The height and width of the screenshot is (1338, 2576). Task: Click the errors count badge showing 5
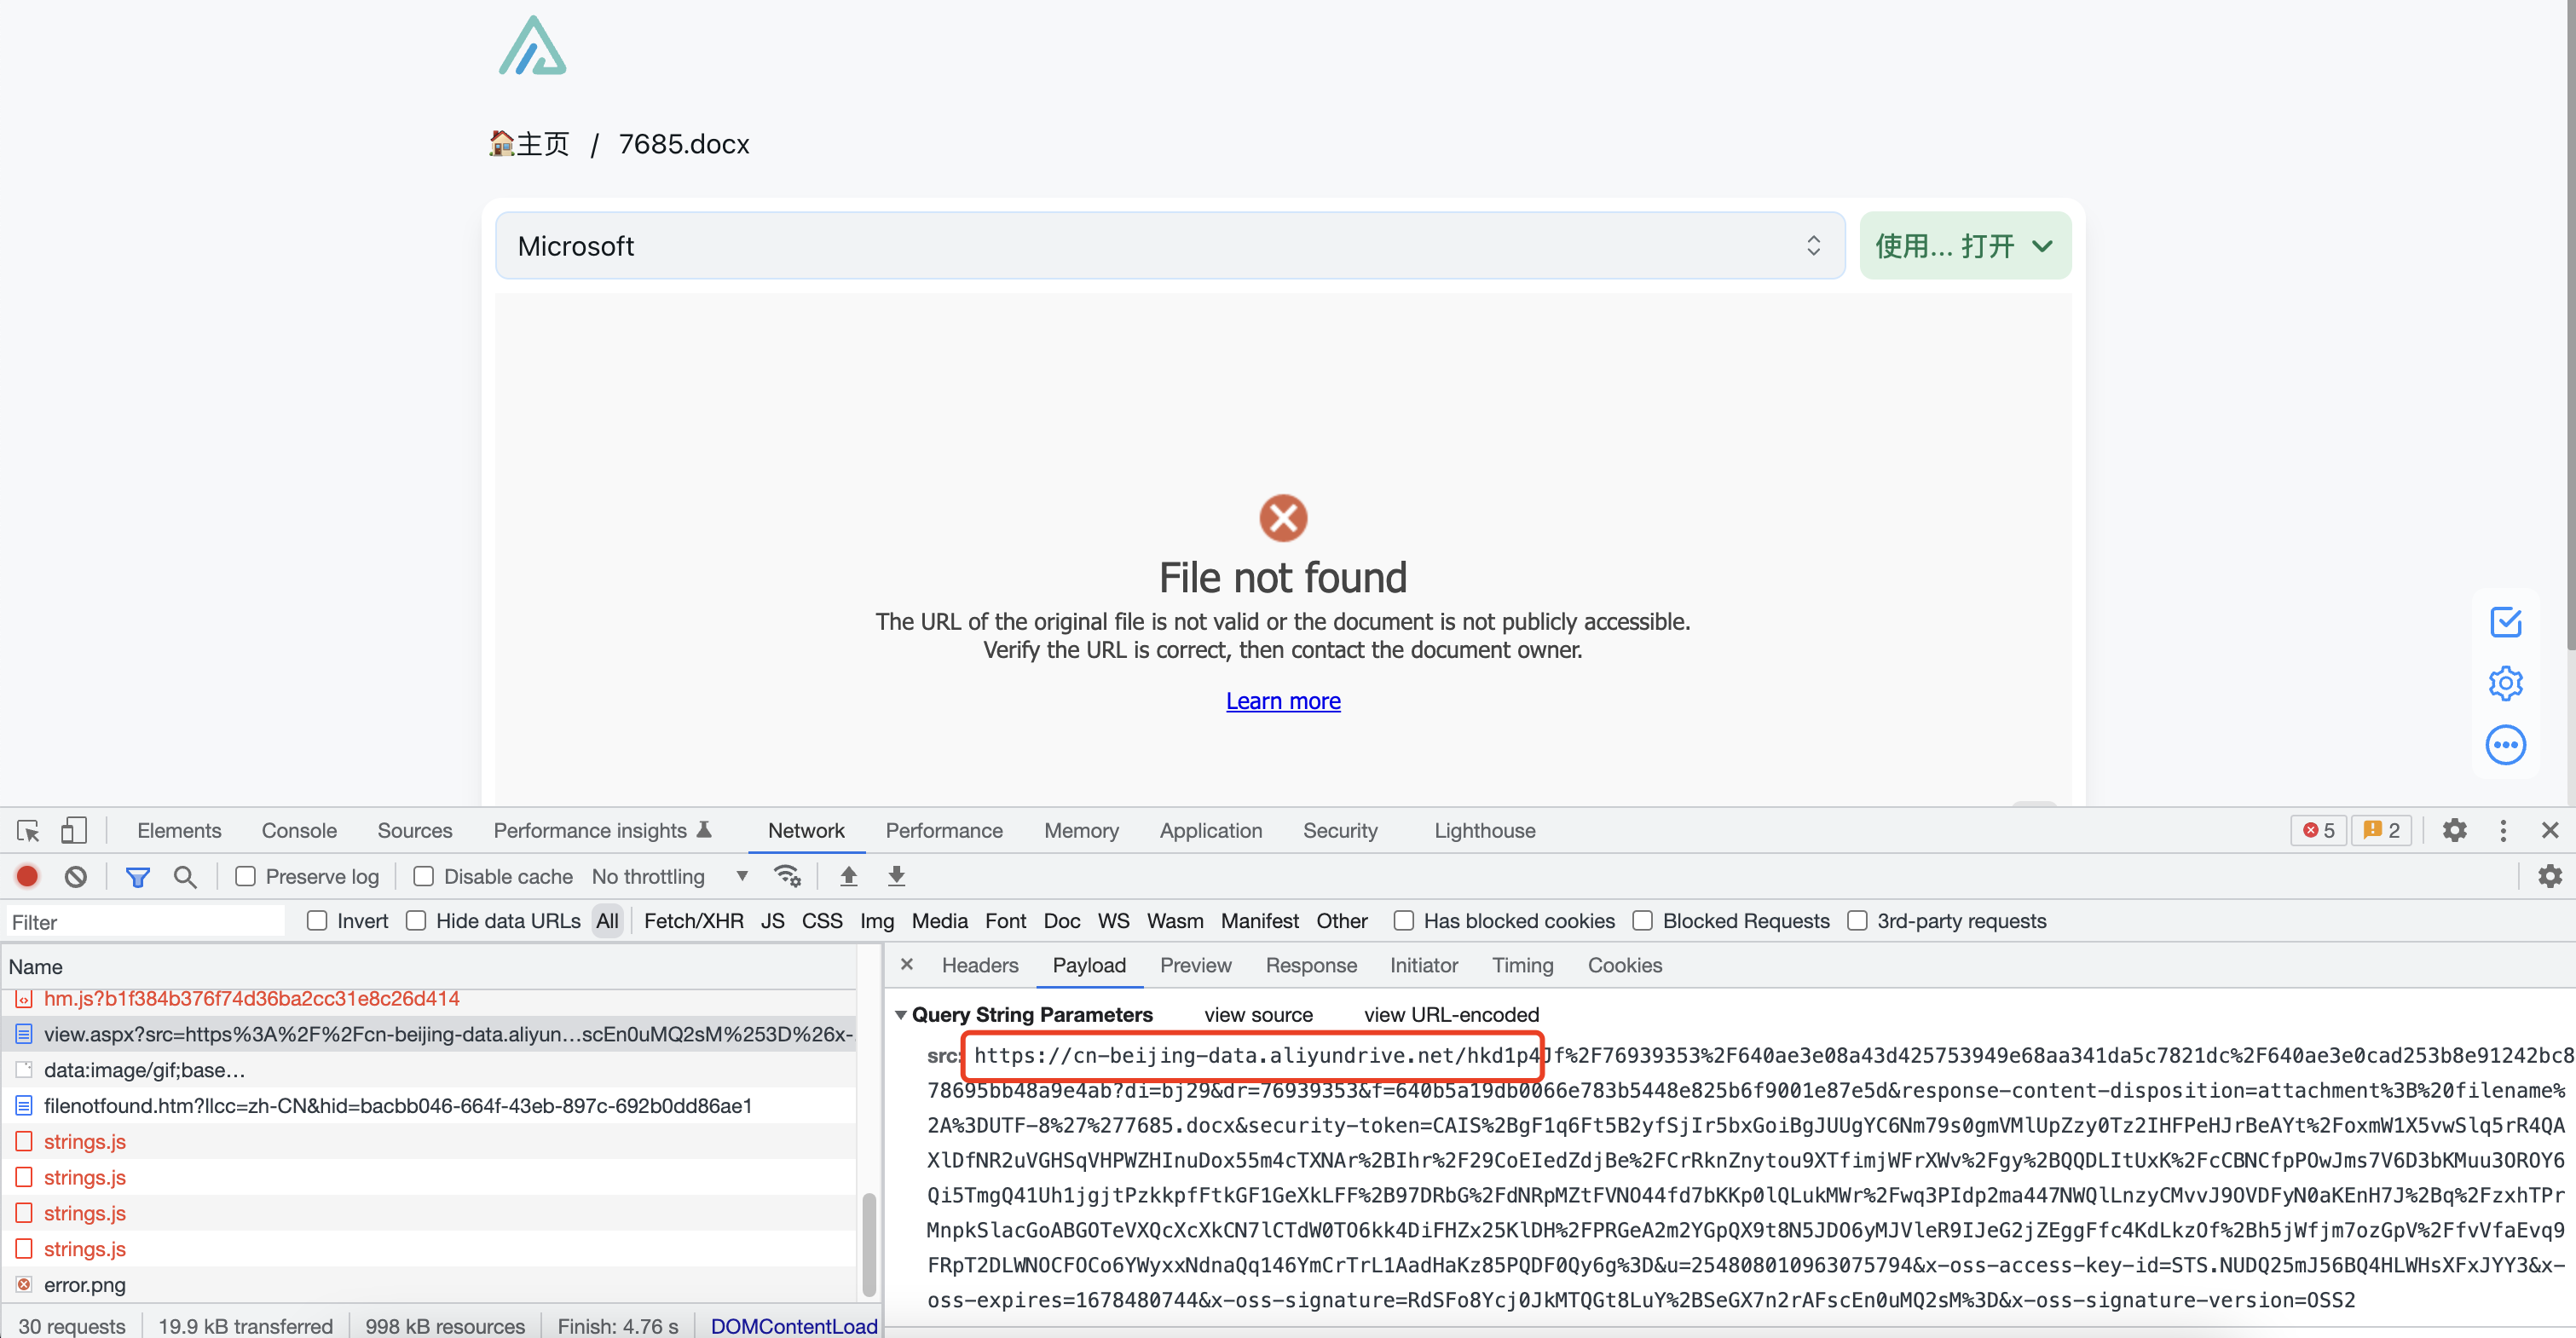pos(2319,830)
